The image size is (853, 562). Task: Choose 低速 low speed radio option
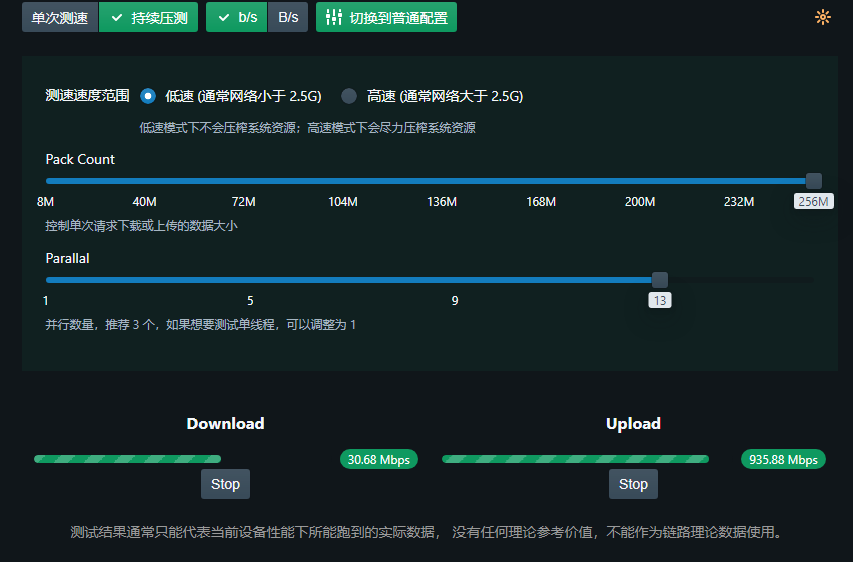[148, 96]
